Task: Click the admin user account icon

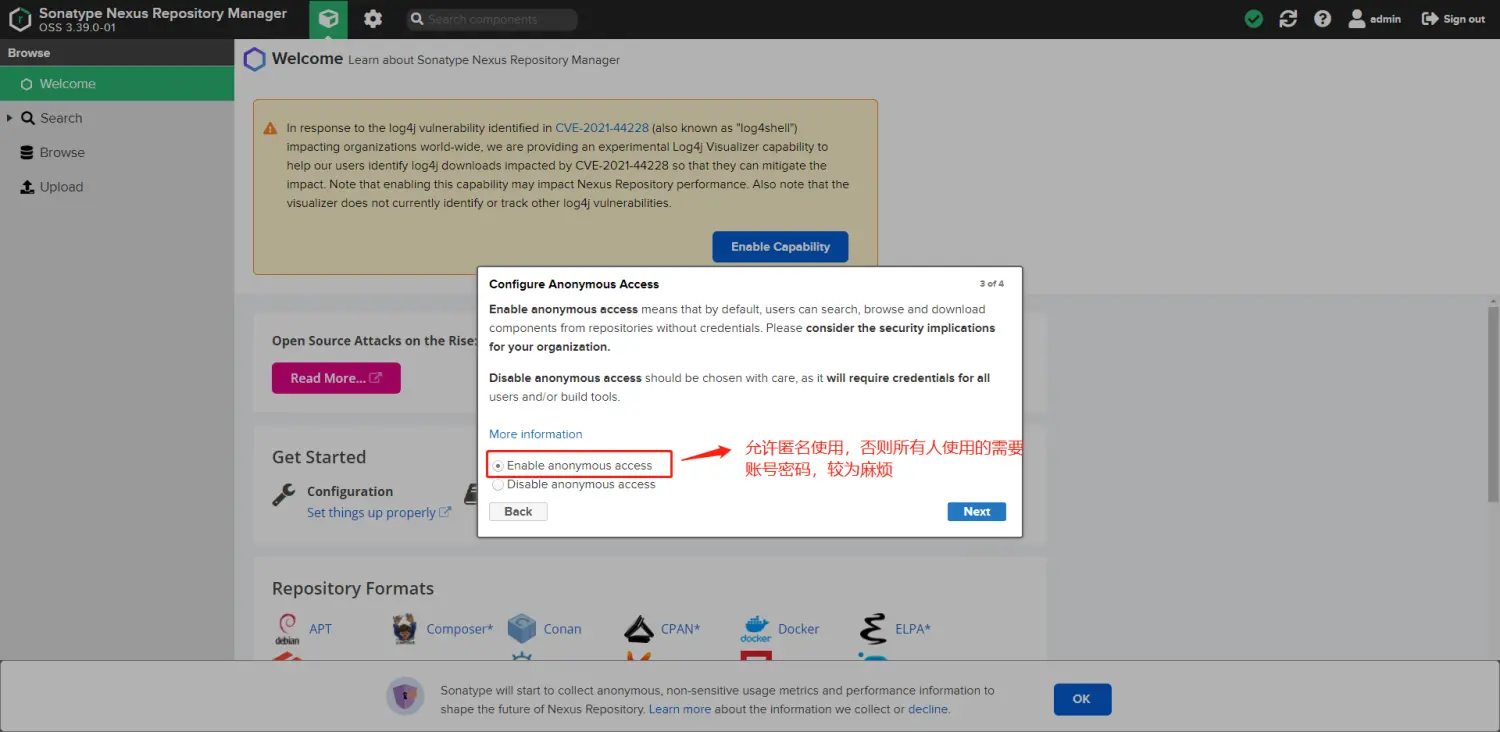Action: 1356,19
